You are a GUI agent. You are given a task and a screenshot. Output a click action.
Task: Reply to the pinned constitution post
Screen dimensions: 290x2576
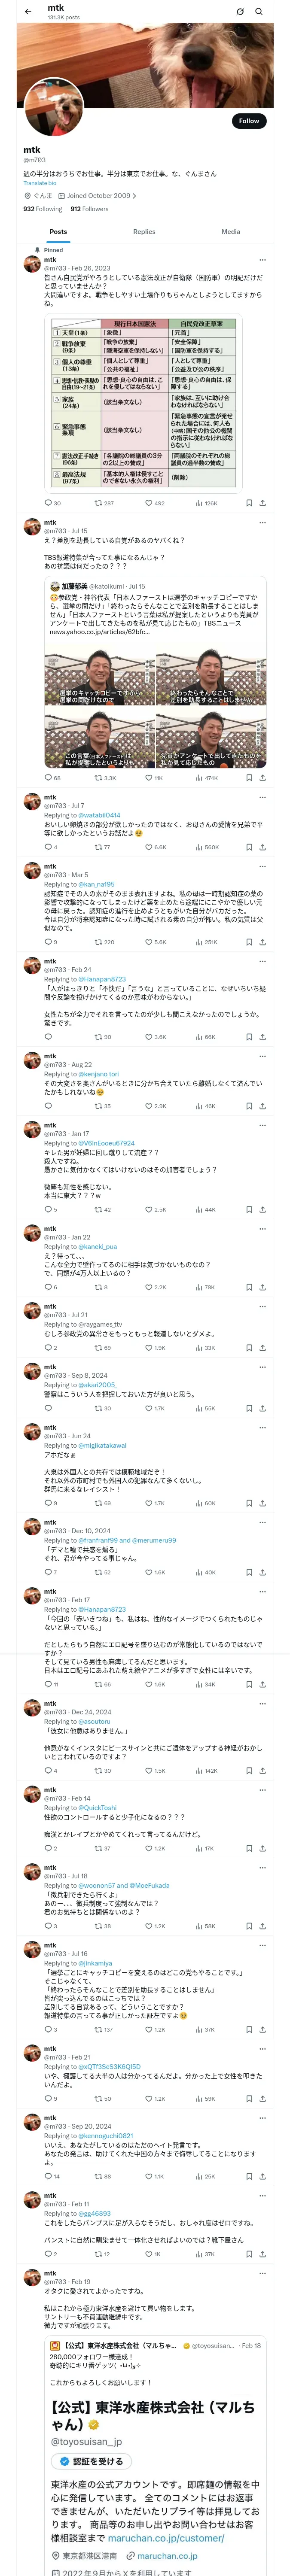point(46,503)
